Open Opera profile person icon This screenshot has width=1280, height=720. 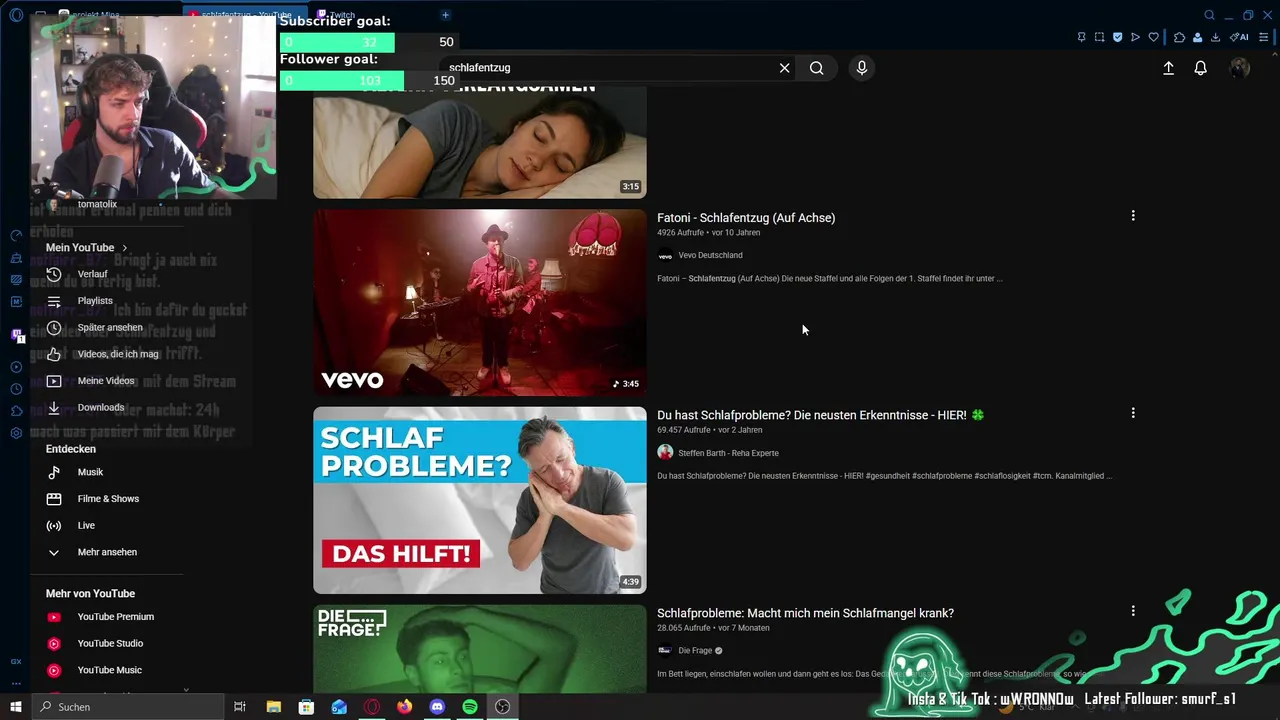[x=1197, y=37]
